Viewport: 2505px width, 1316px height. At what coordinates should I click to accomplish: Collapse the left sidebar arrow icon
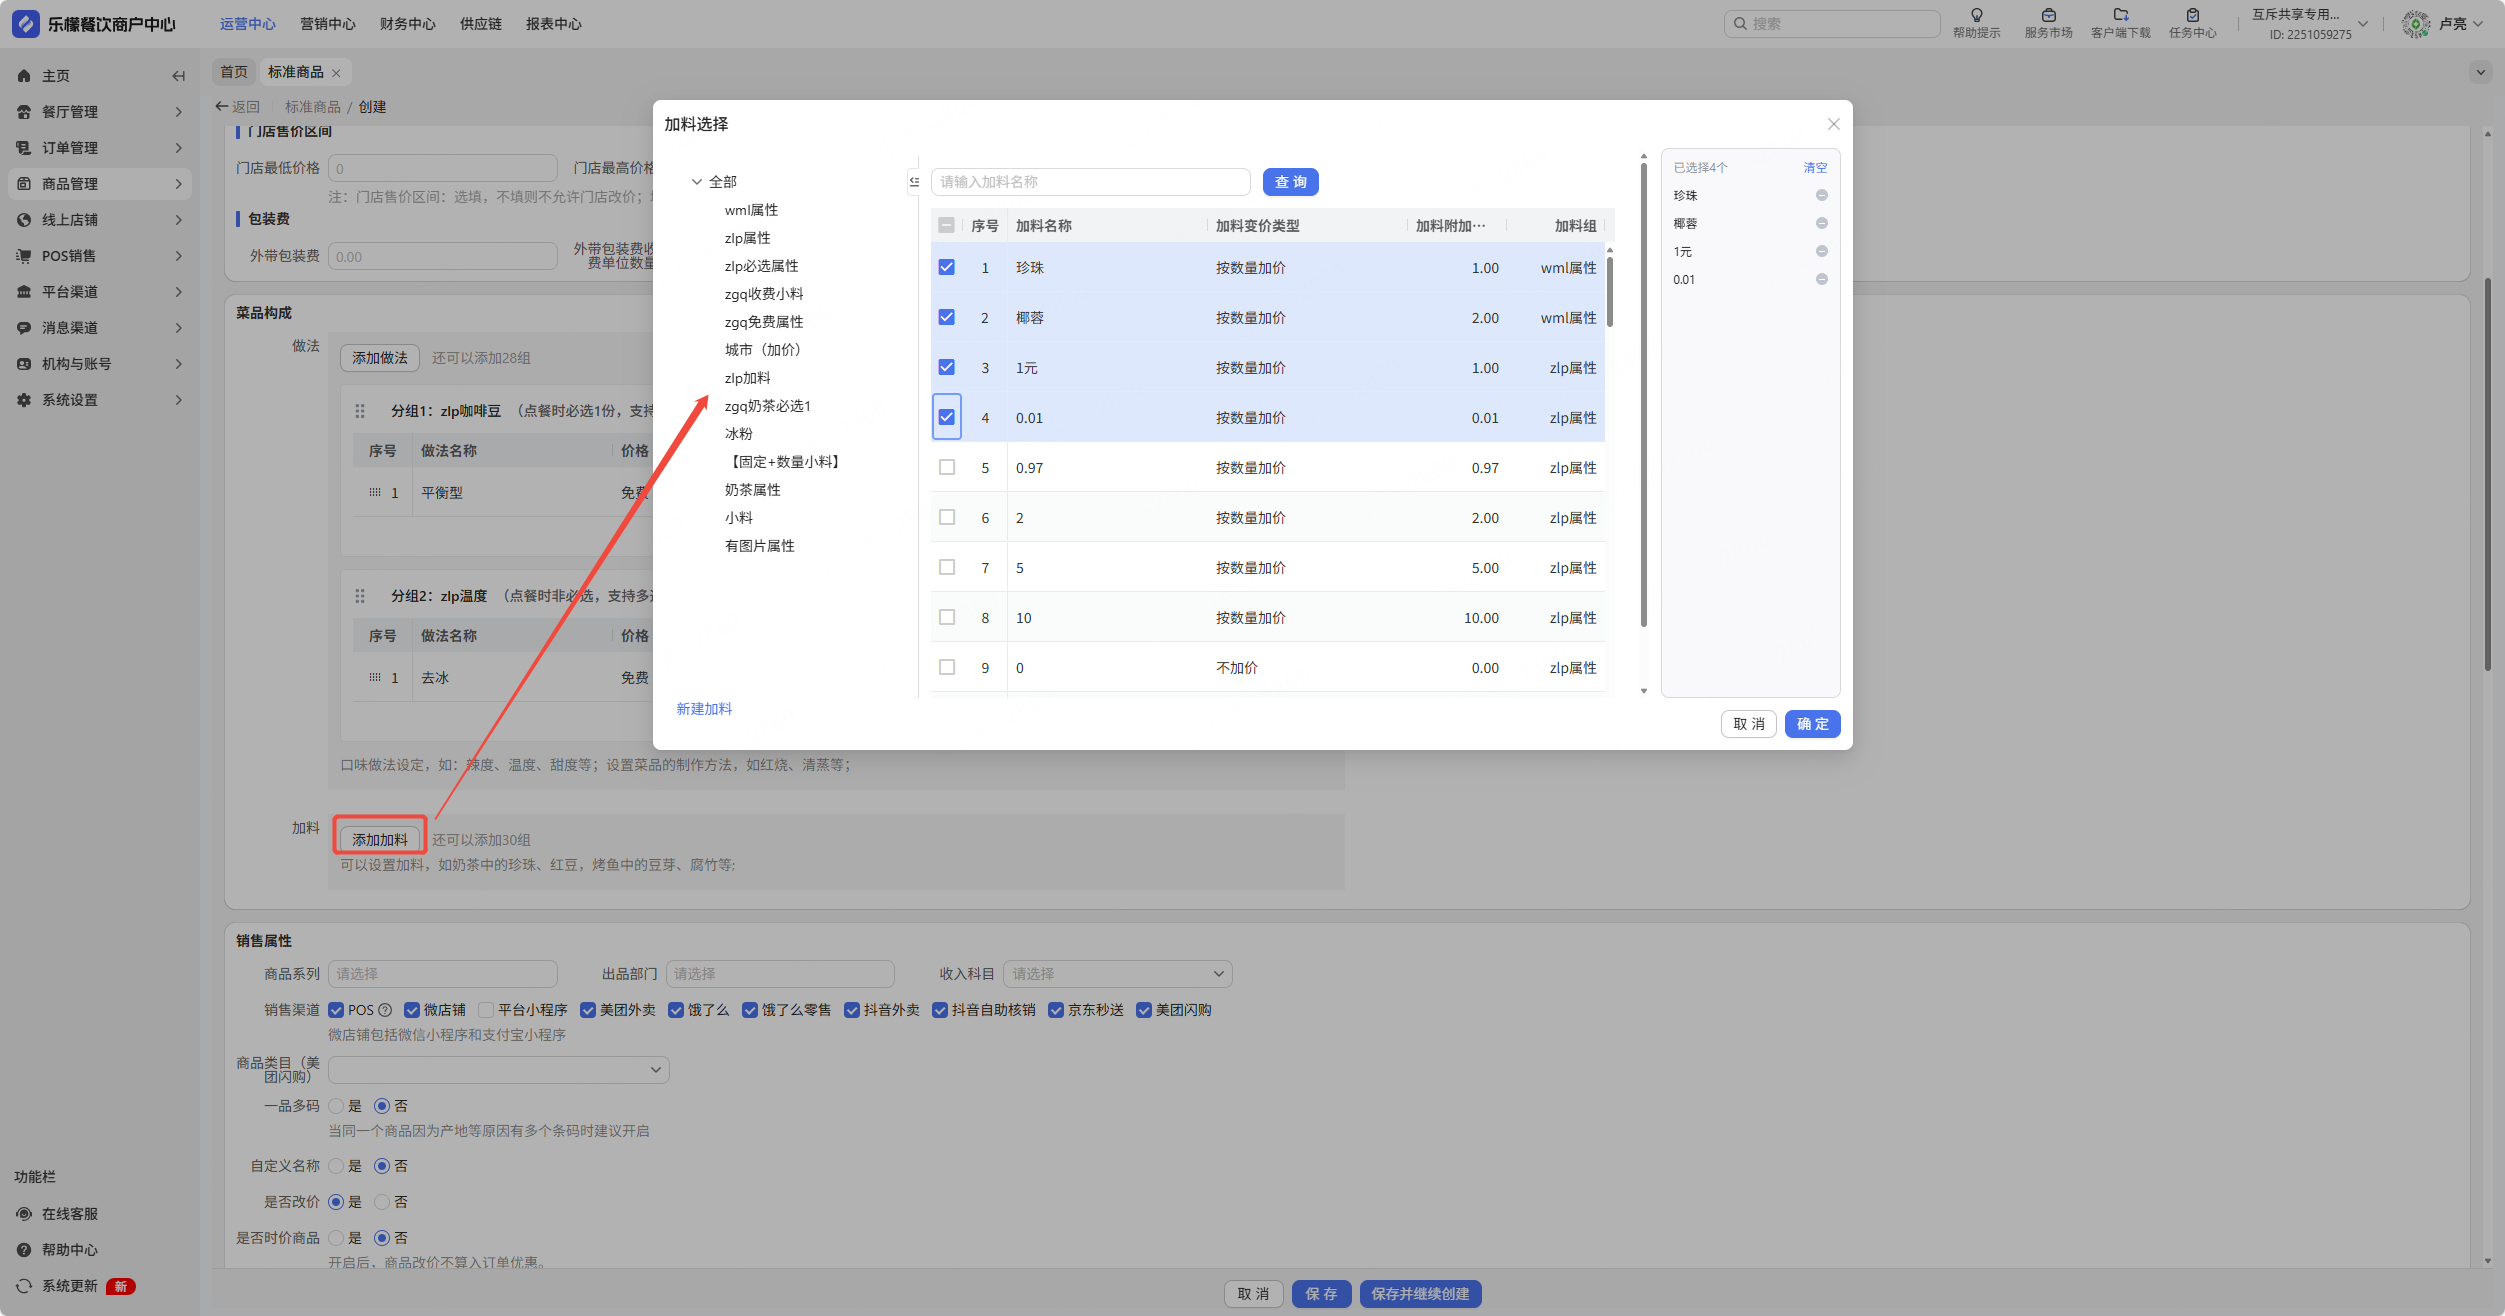(x=178, y=76)
